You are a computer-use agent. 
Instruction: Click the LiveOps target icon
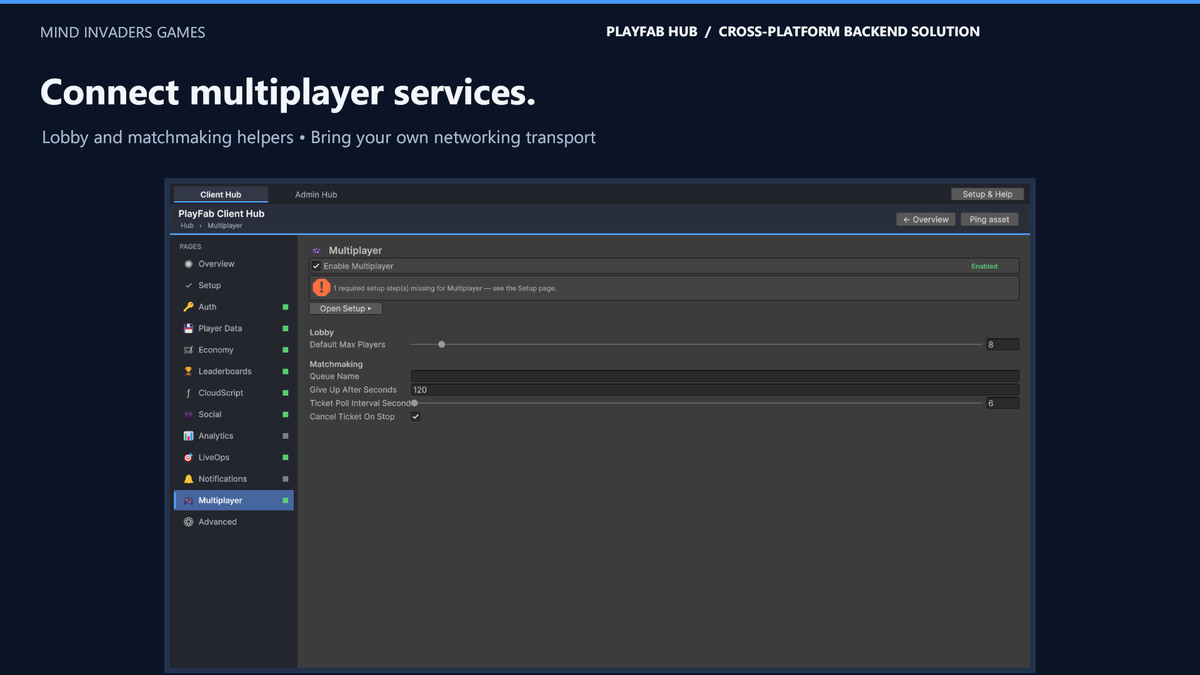[188, 457]
